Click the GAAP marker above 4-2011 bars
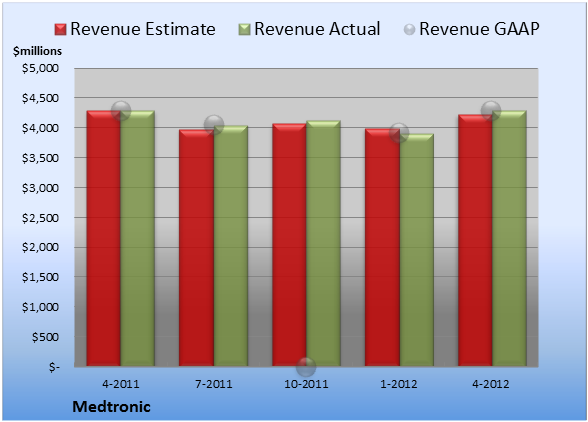 121,111
